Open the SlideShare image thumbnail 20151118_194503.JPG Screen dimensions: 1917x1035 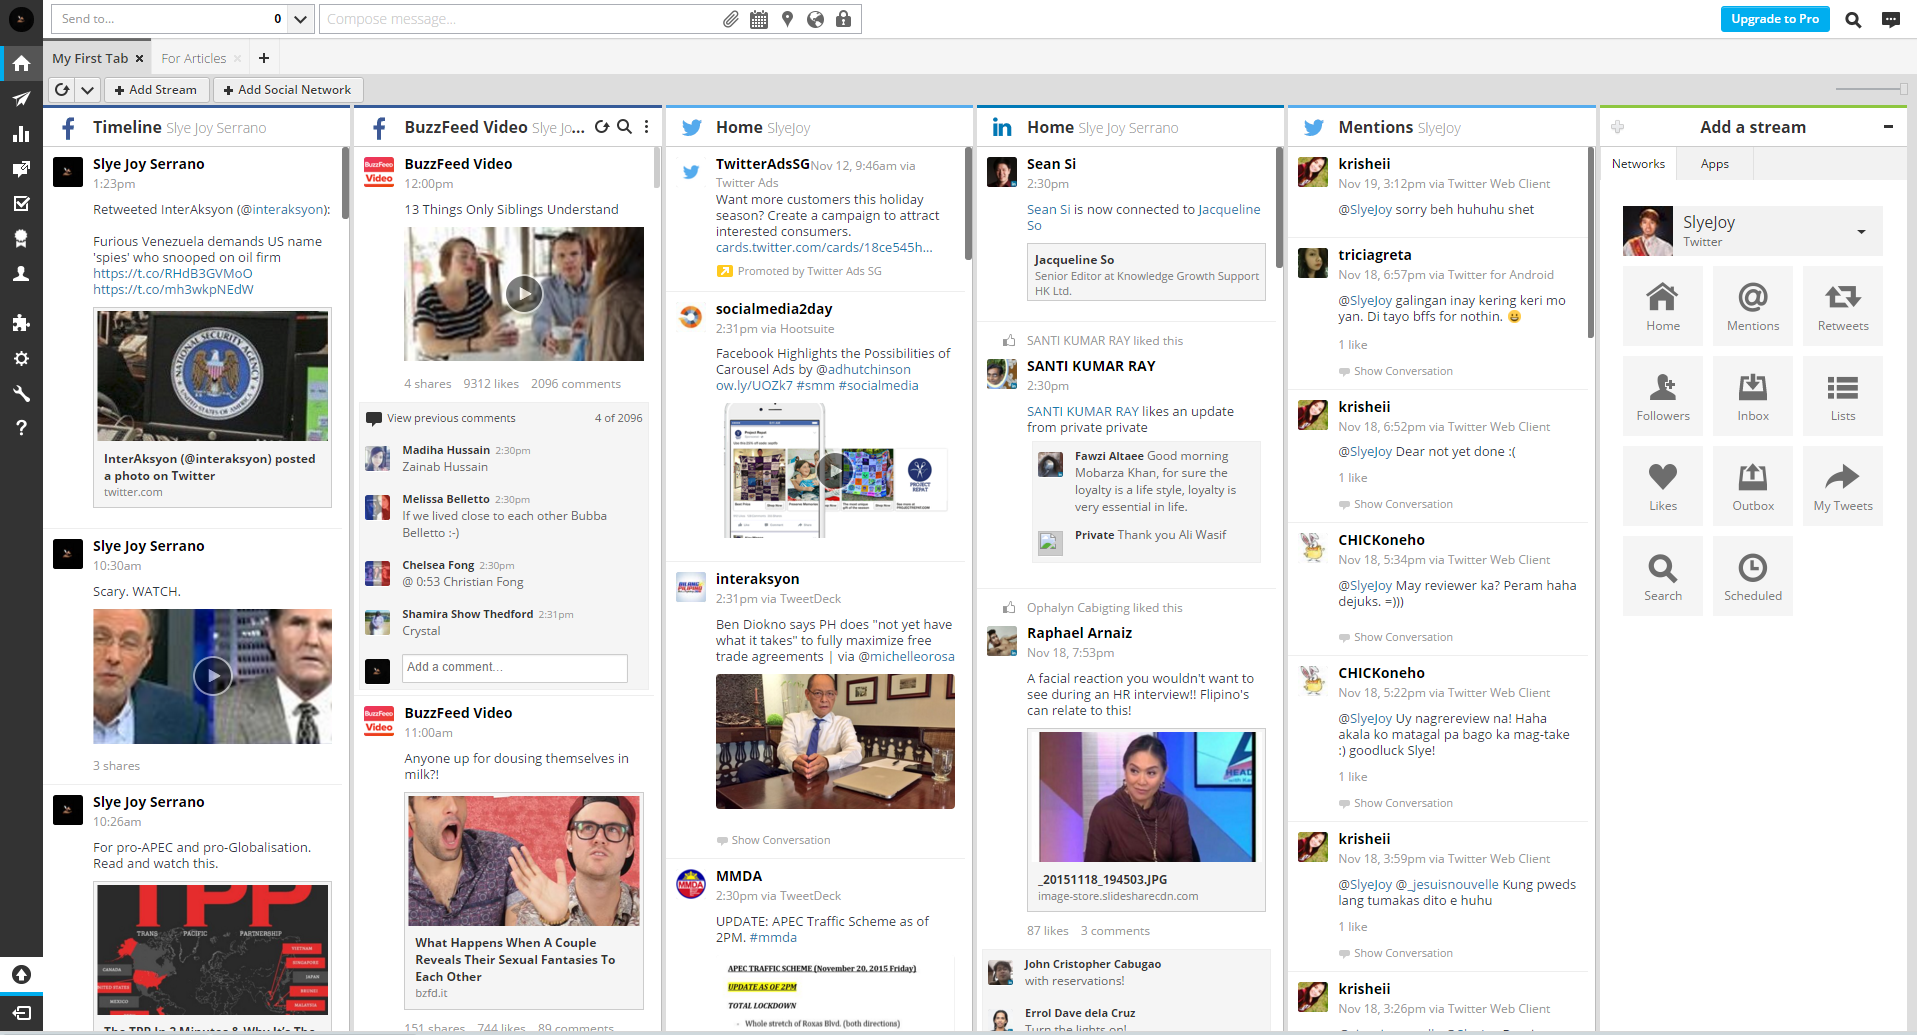tap(1147, 796)
